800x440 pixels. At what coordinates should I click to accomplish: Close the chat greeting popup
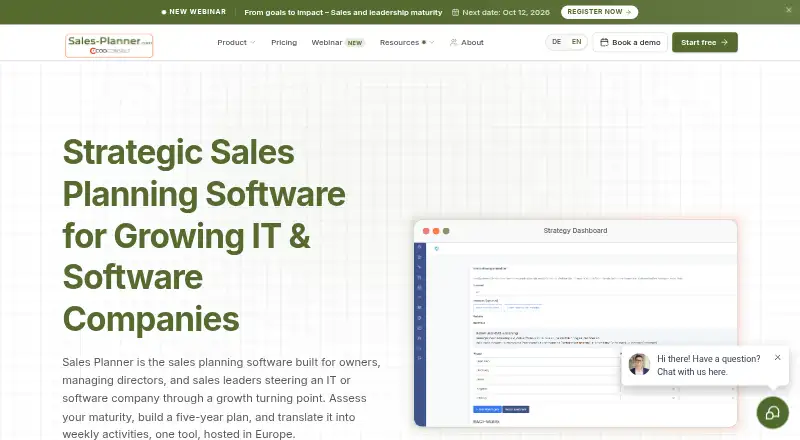pos(777,357)
